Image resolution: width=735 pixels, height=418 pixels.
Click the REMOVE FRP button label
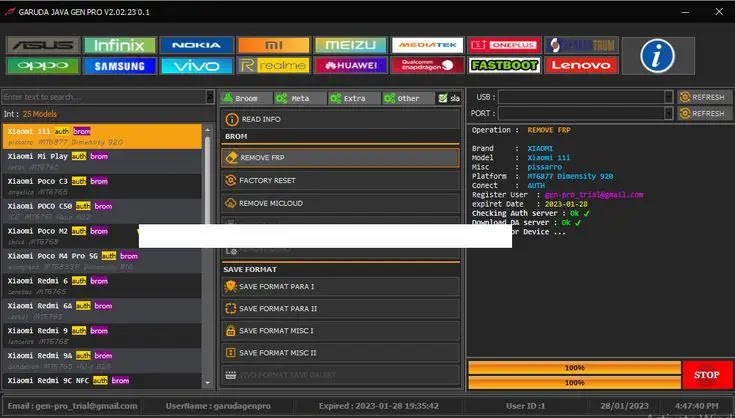(262, 158)
